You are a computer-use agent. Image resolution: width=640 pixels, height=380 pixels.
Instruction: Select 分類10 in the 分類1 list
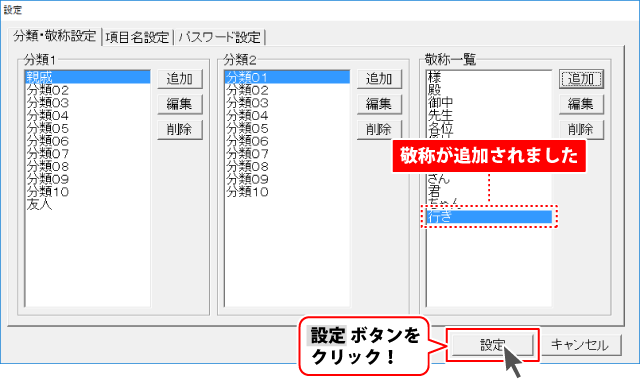pos(88,191)
